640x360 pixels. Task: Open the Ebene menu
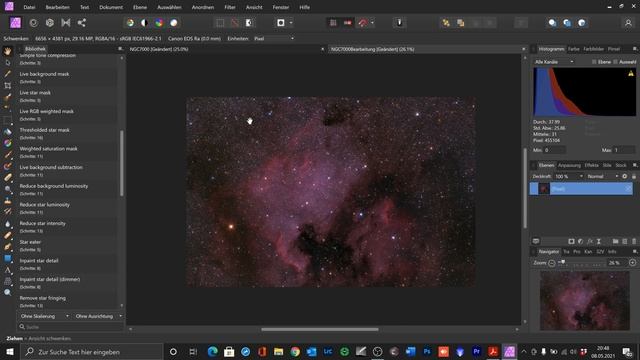(140, 7)
